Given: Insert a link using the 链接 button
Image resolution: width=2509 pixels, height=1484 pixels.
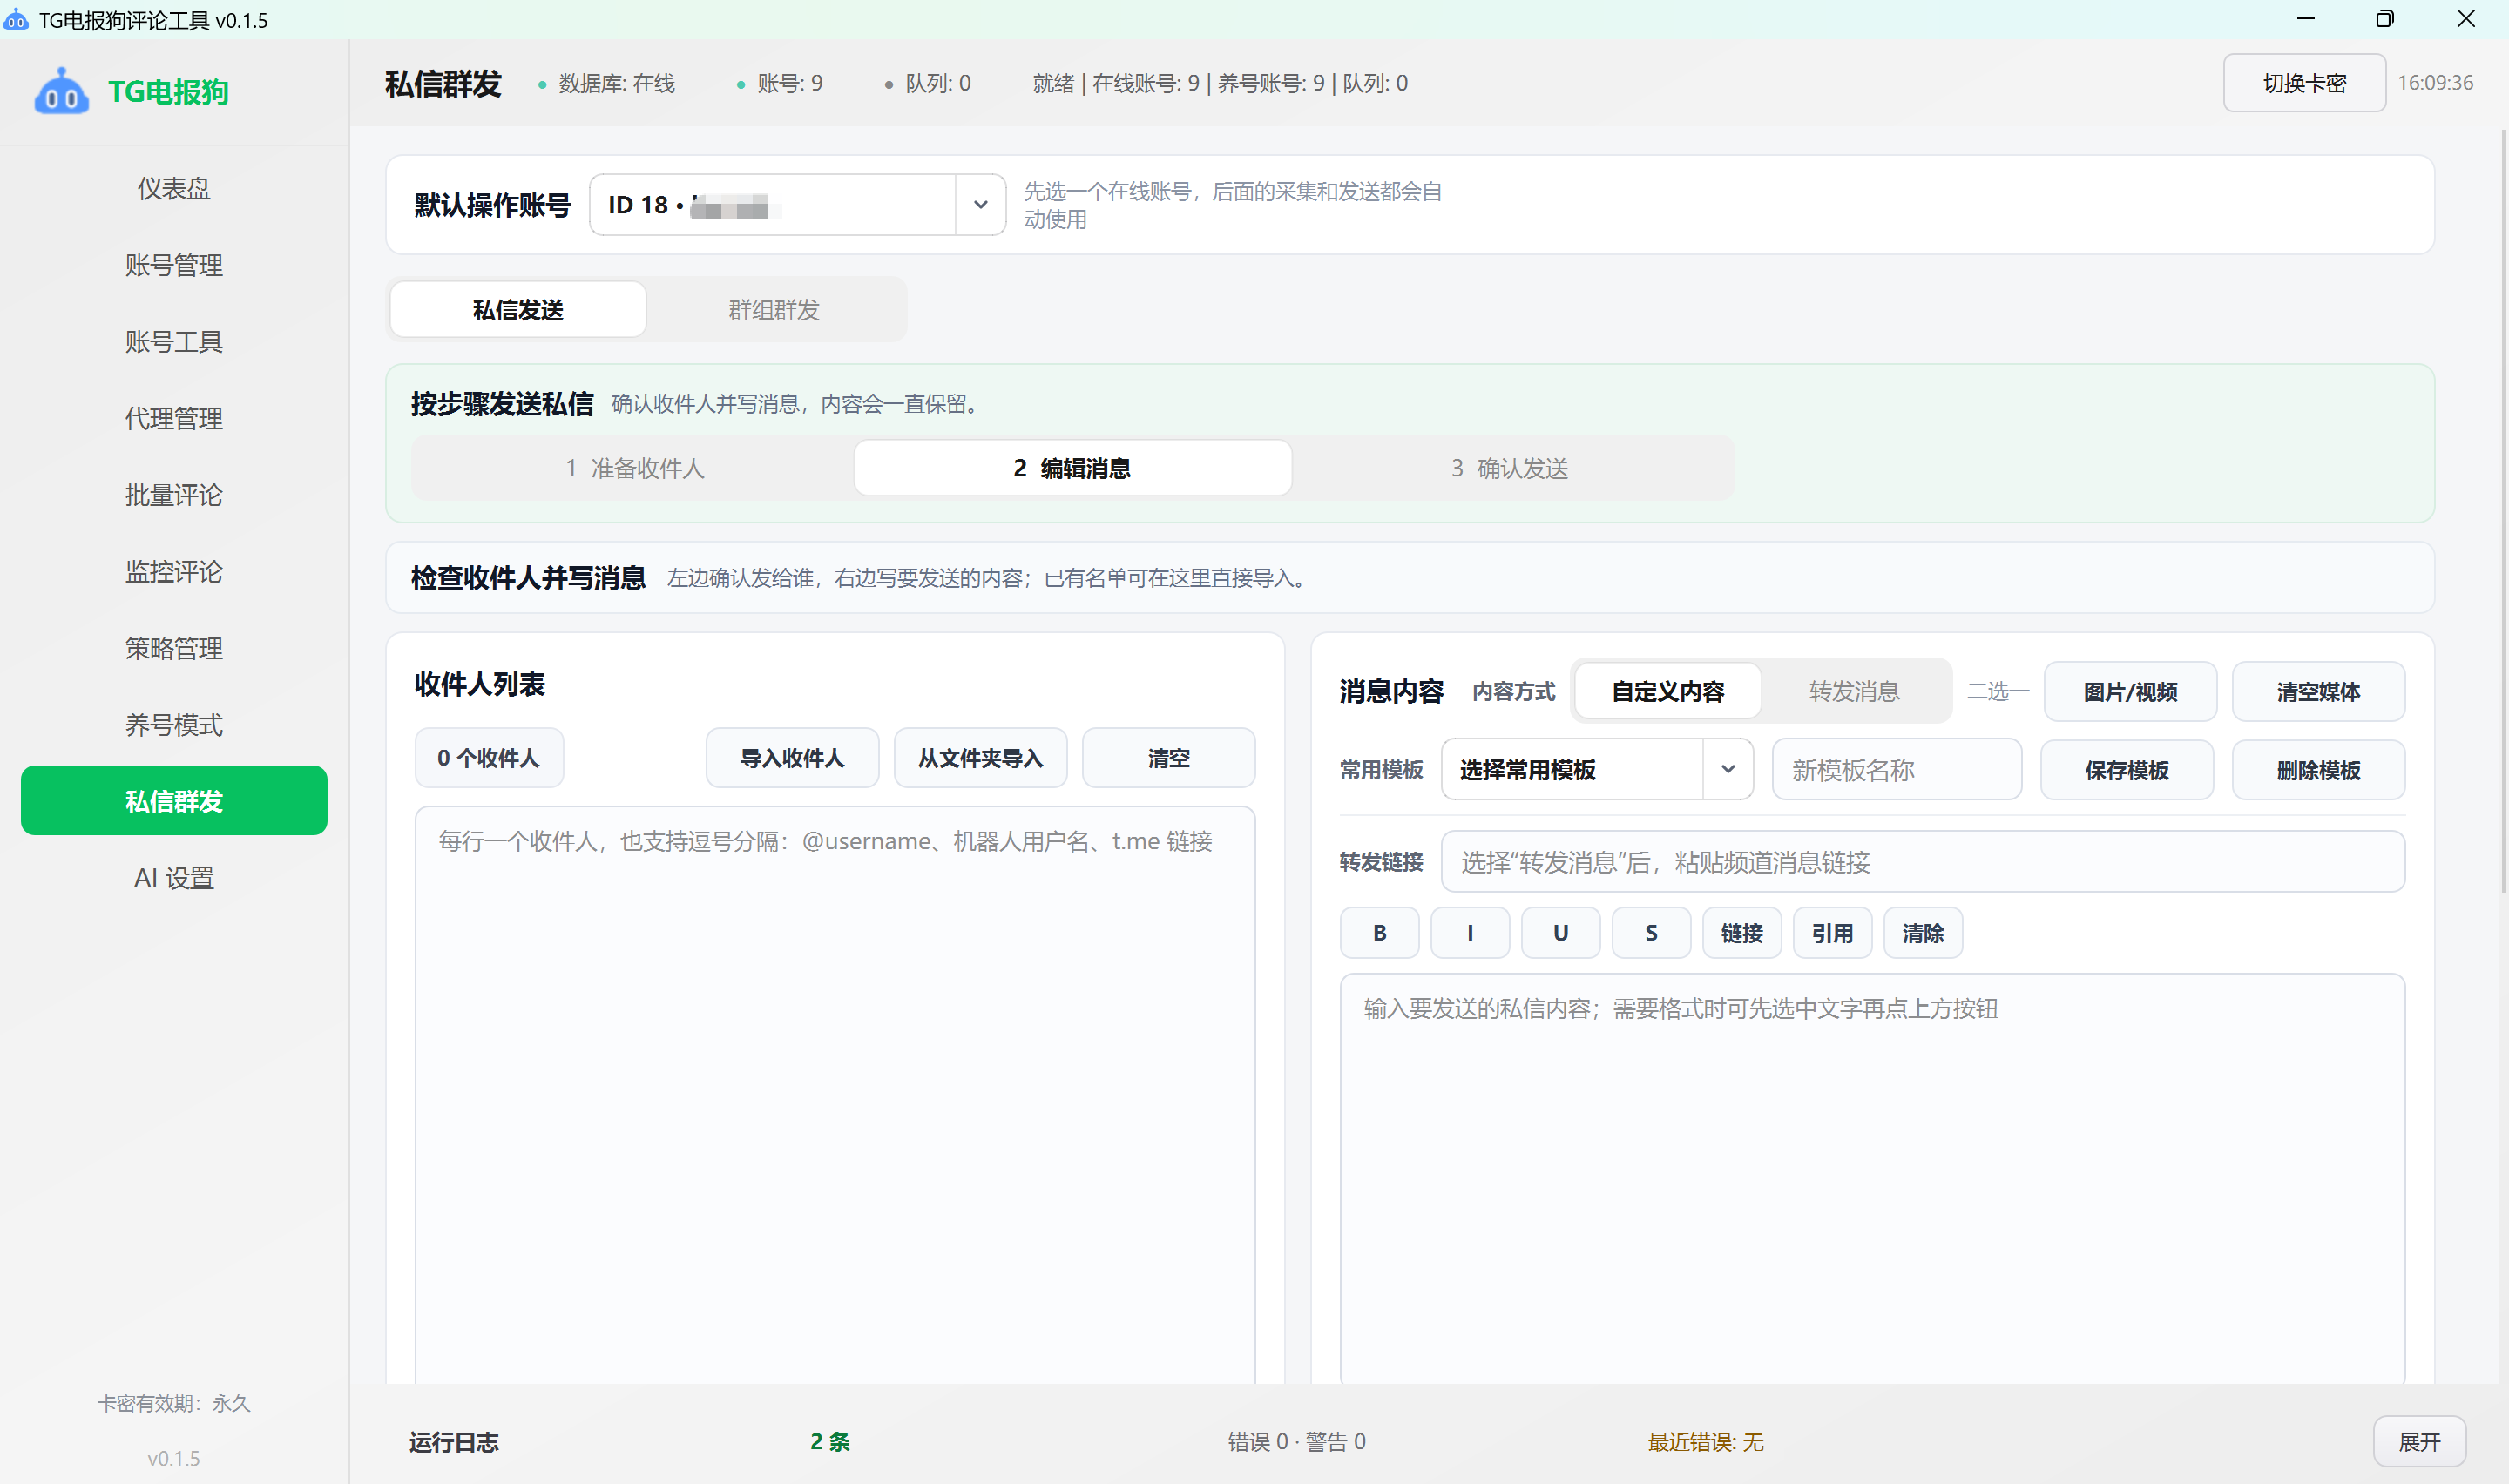Looking at the screenshot, I should pos(1741,933).
